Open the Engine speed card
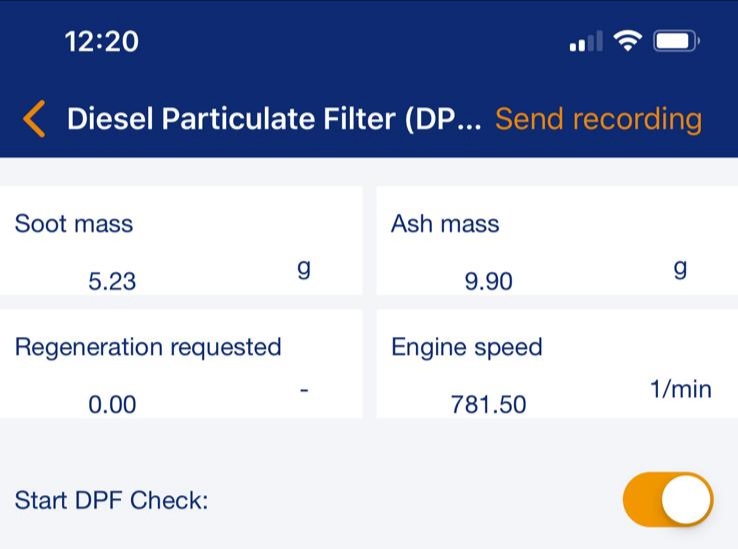 click(x=556, y=364)
